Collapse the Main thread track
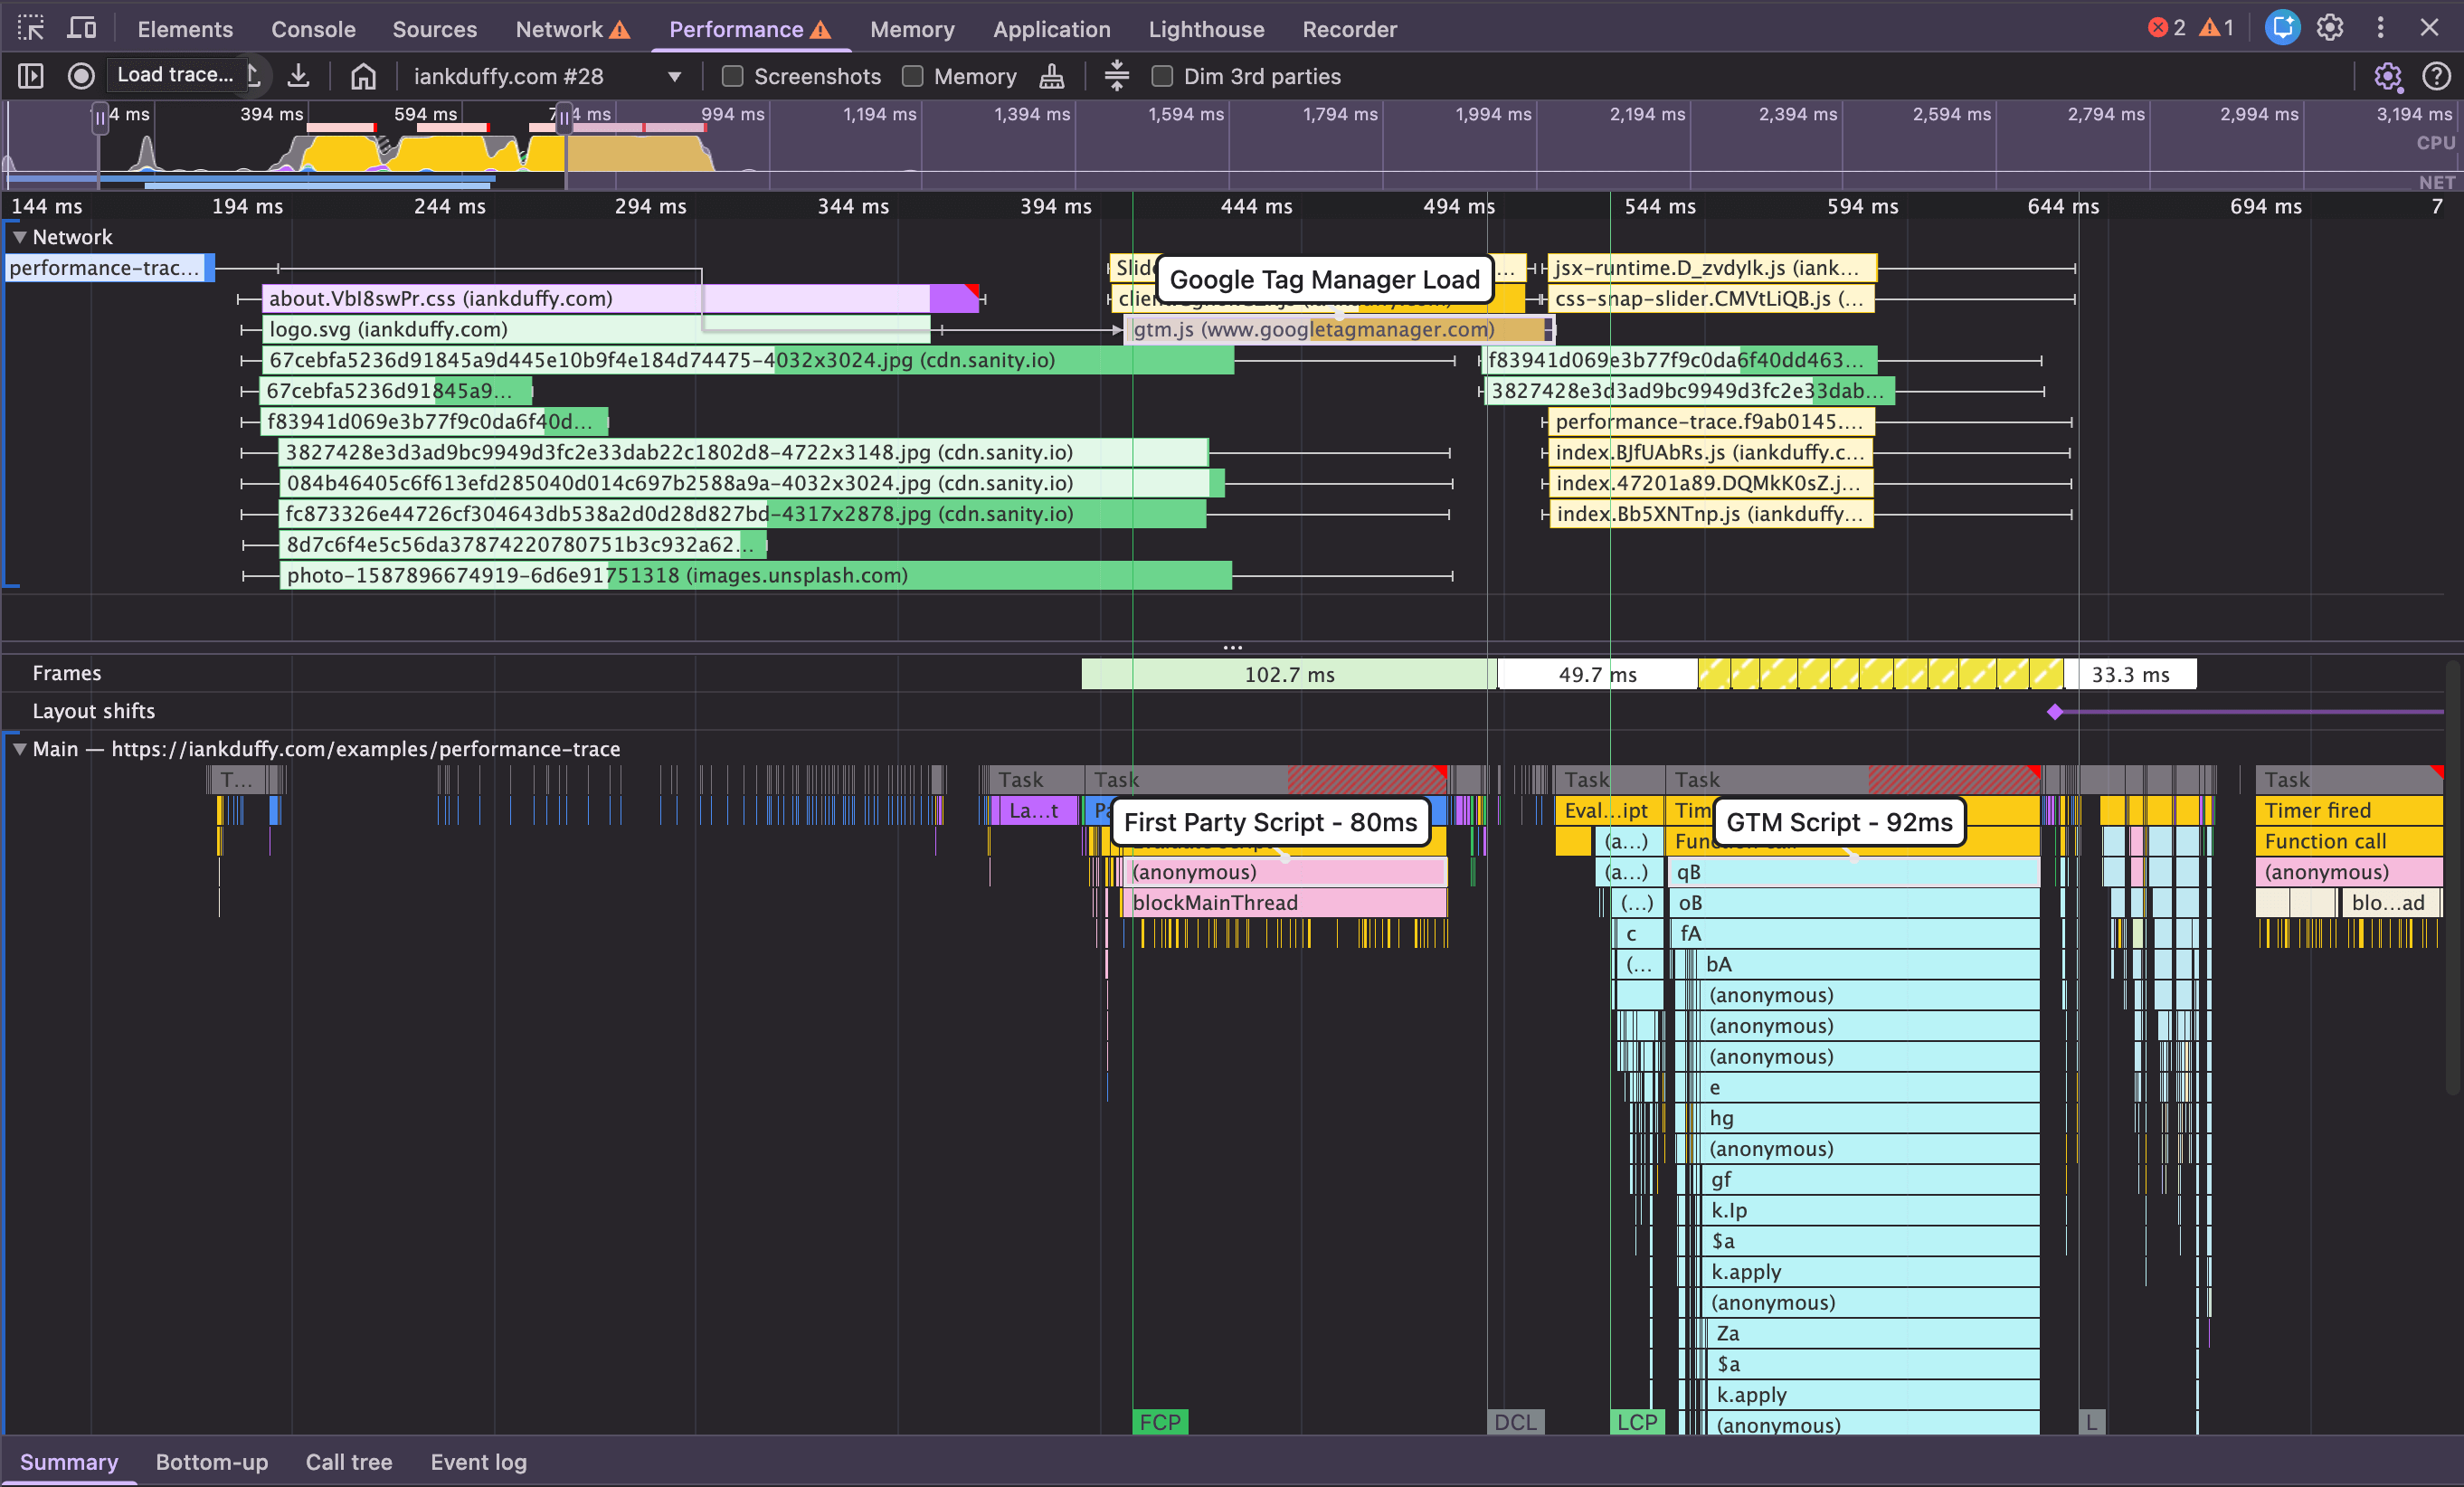The image size is (2464, 1487). tap(19, 749)
